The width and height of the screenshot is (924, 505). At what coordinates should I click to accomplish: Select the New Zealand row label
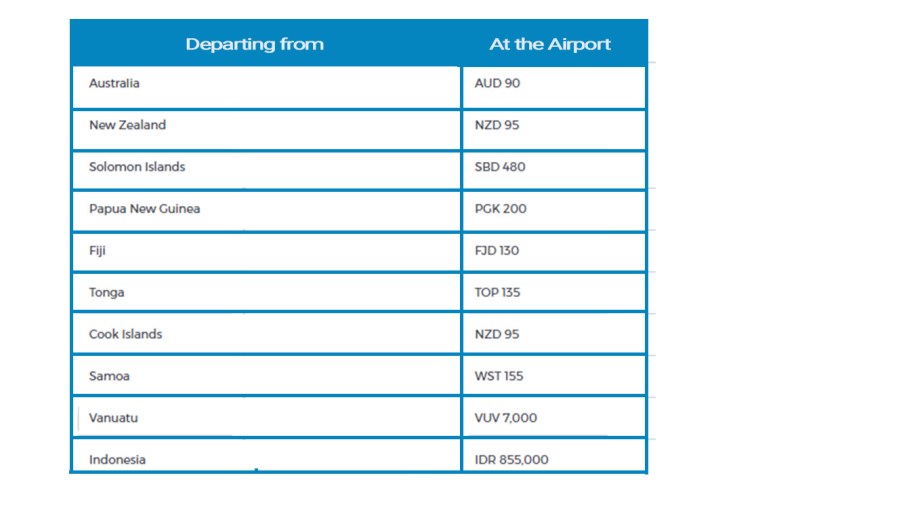tap(127, 125)
